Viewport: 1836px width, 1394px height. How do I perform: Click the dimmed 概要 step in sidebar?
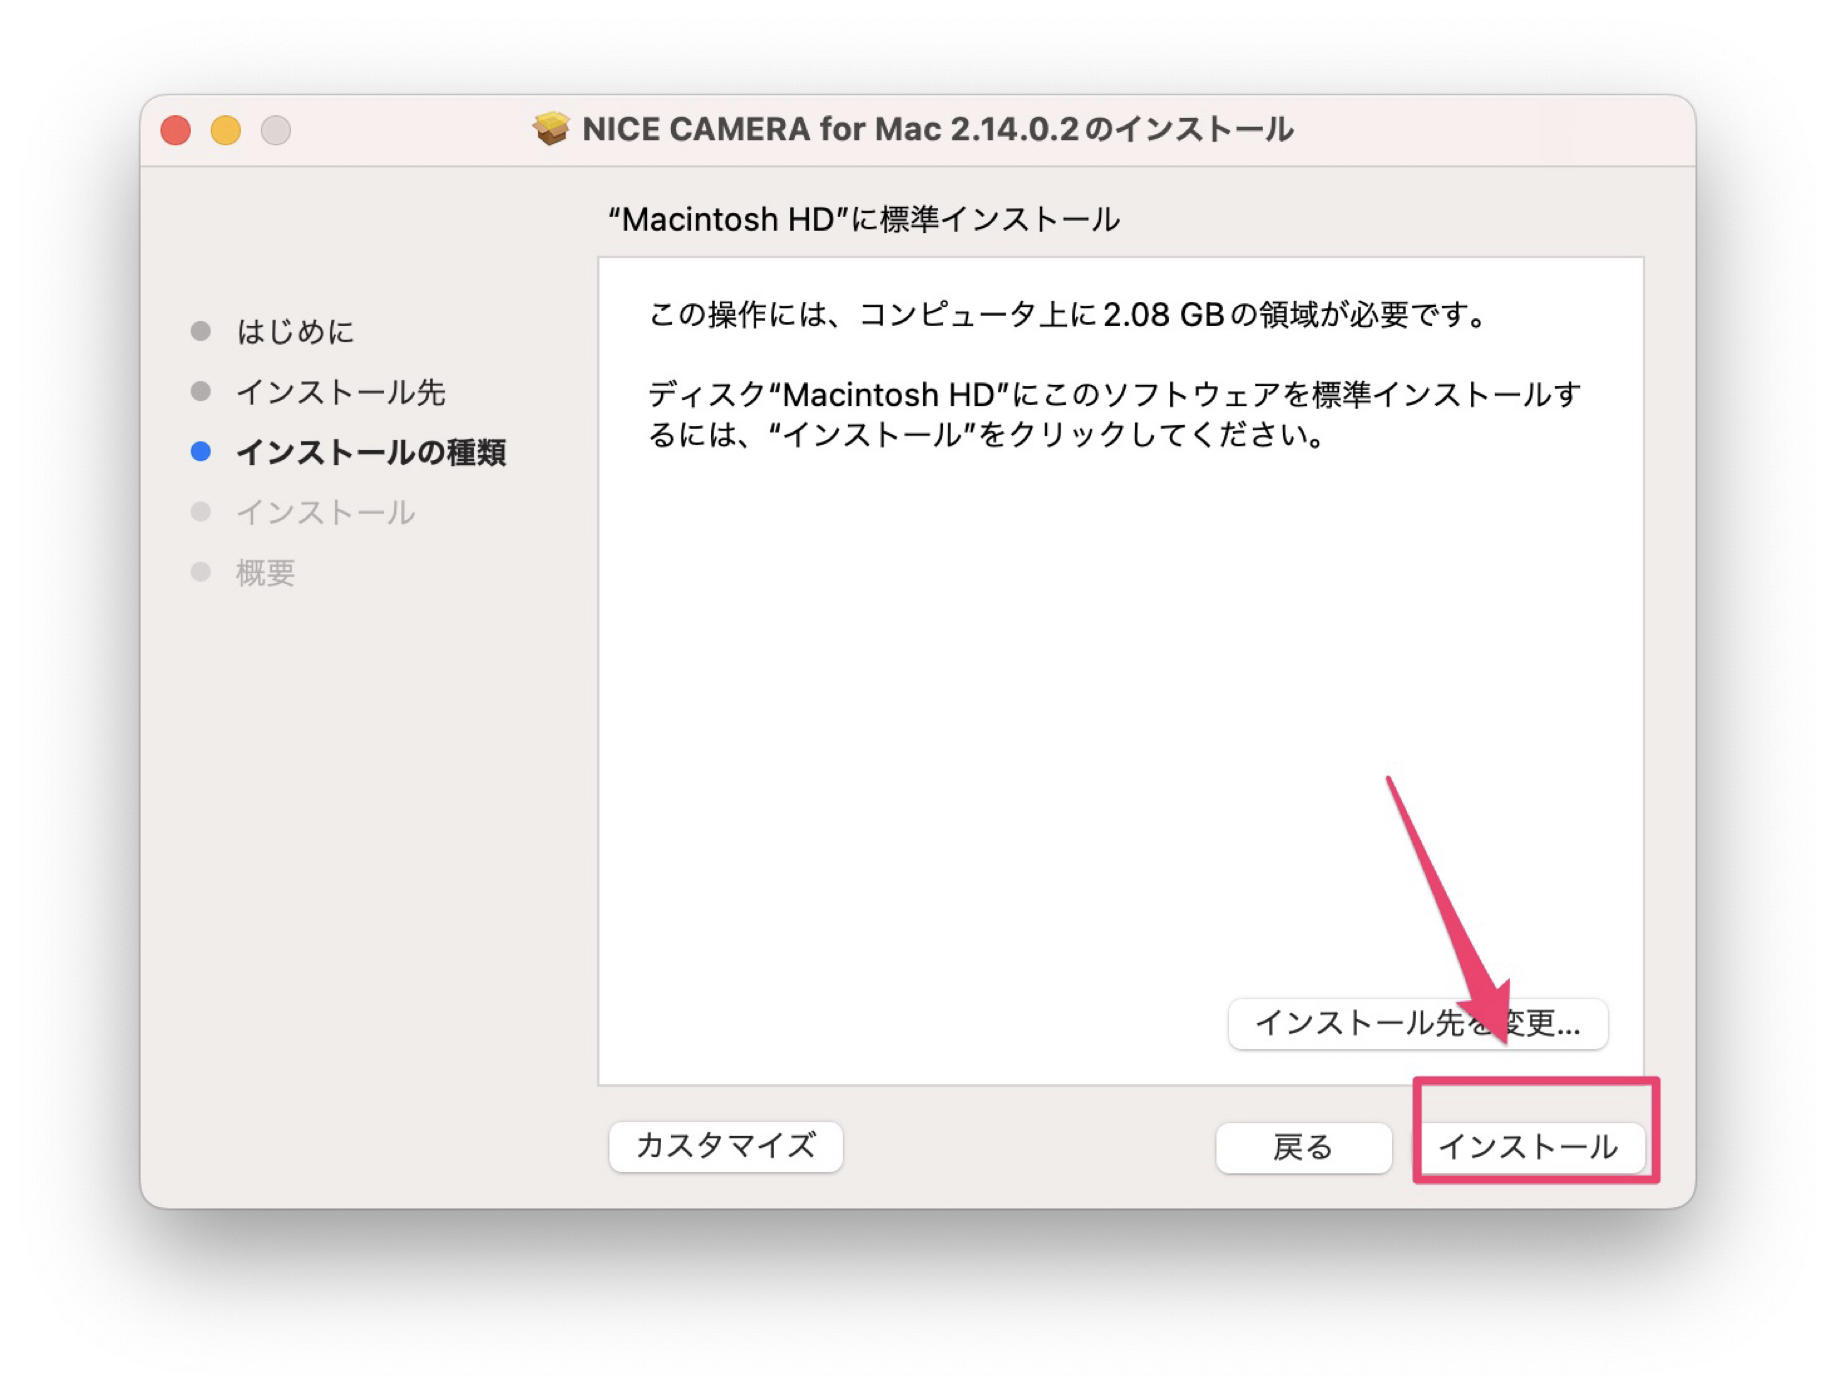[265, 572]
